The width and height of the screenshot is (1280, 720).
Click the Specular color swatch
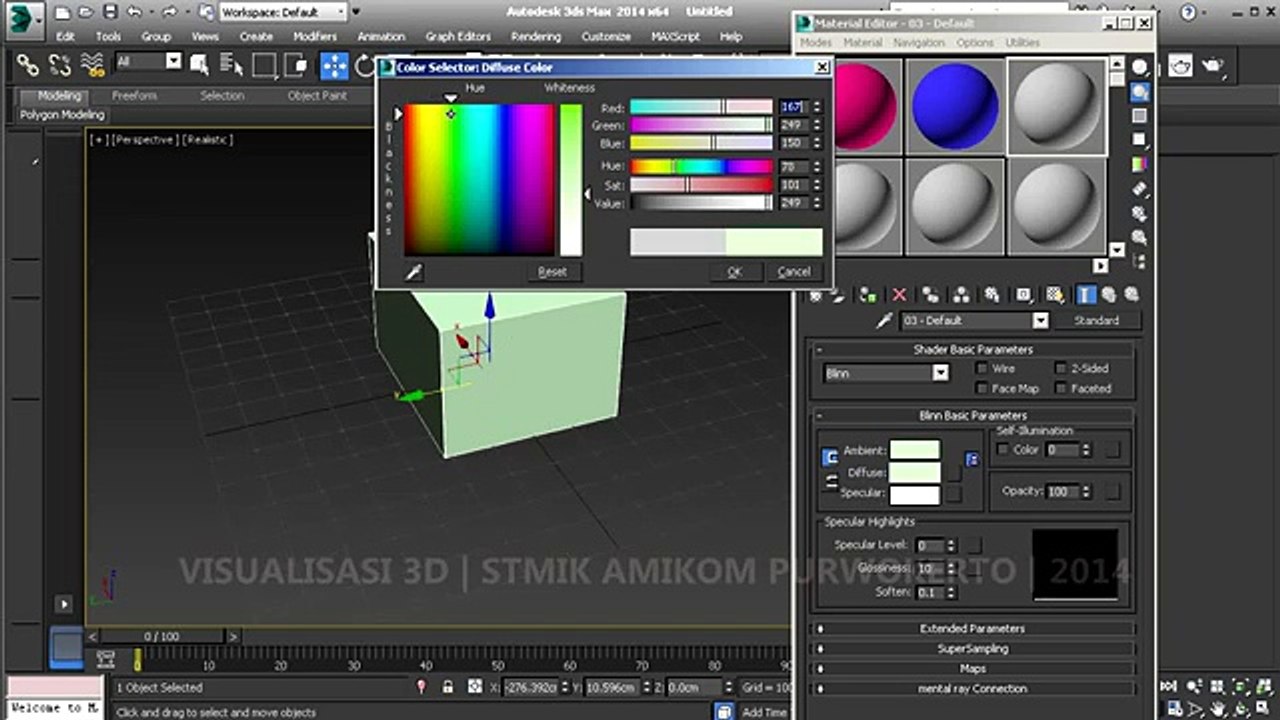click(915, 494)
